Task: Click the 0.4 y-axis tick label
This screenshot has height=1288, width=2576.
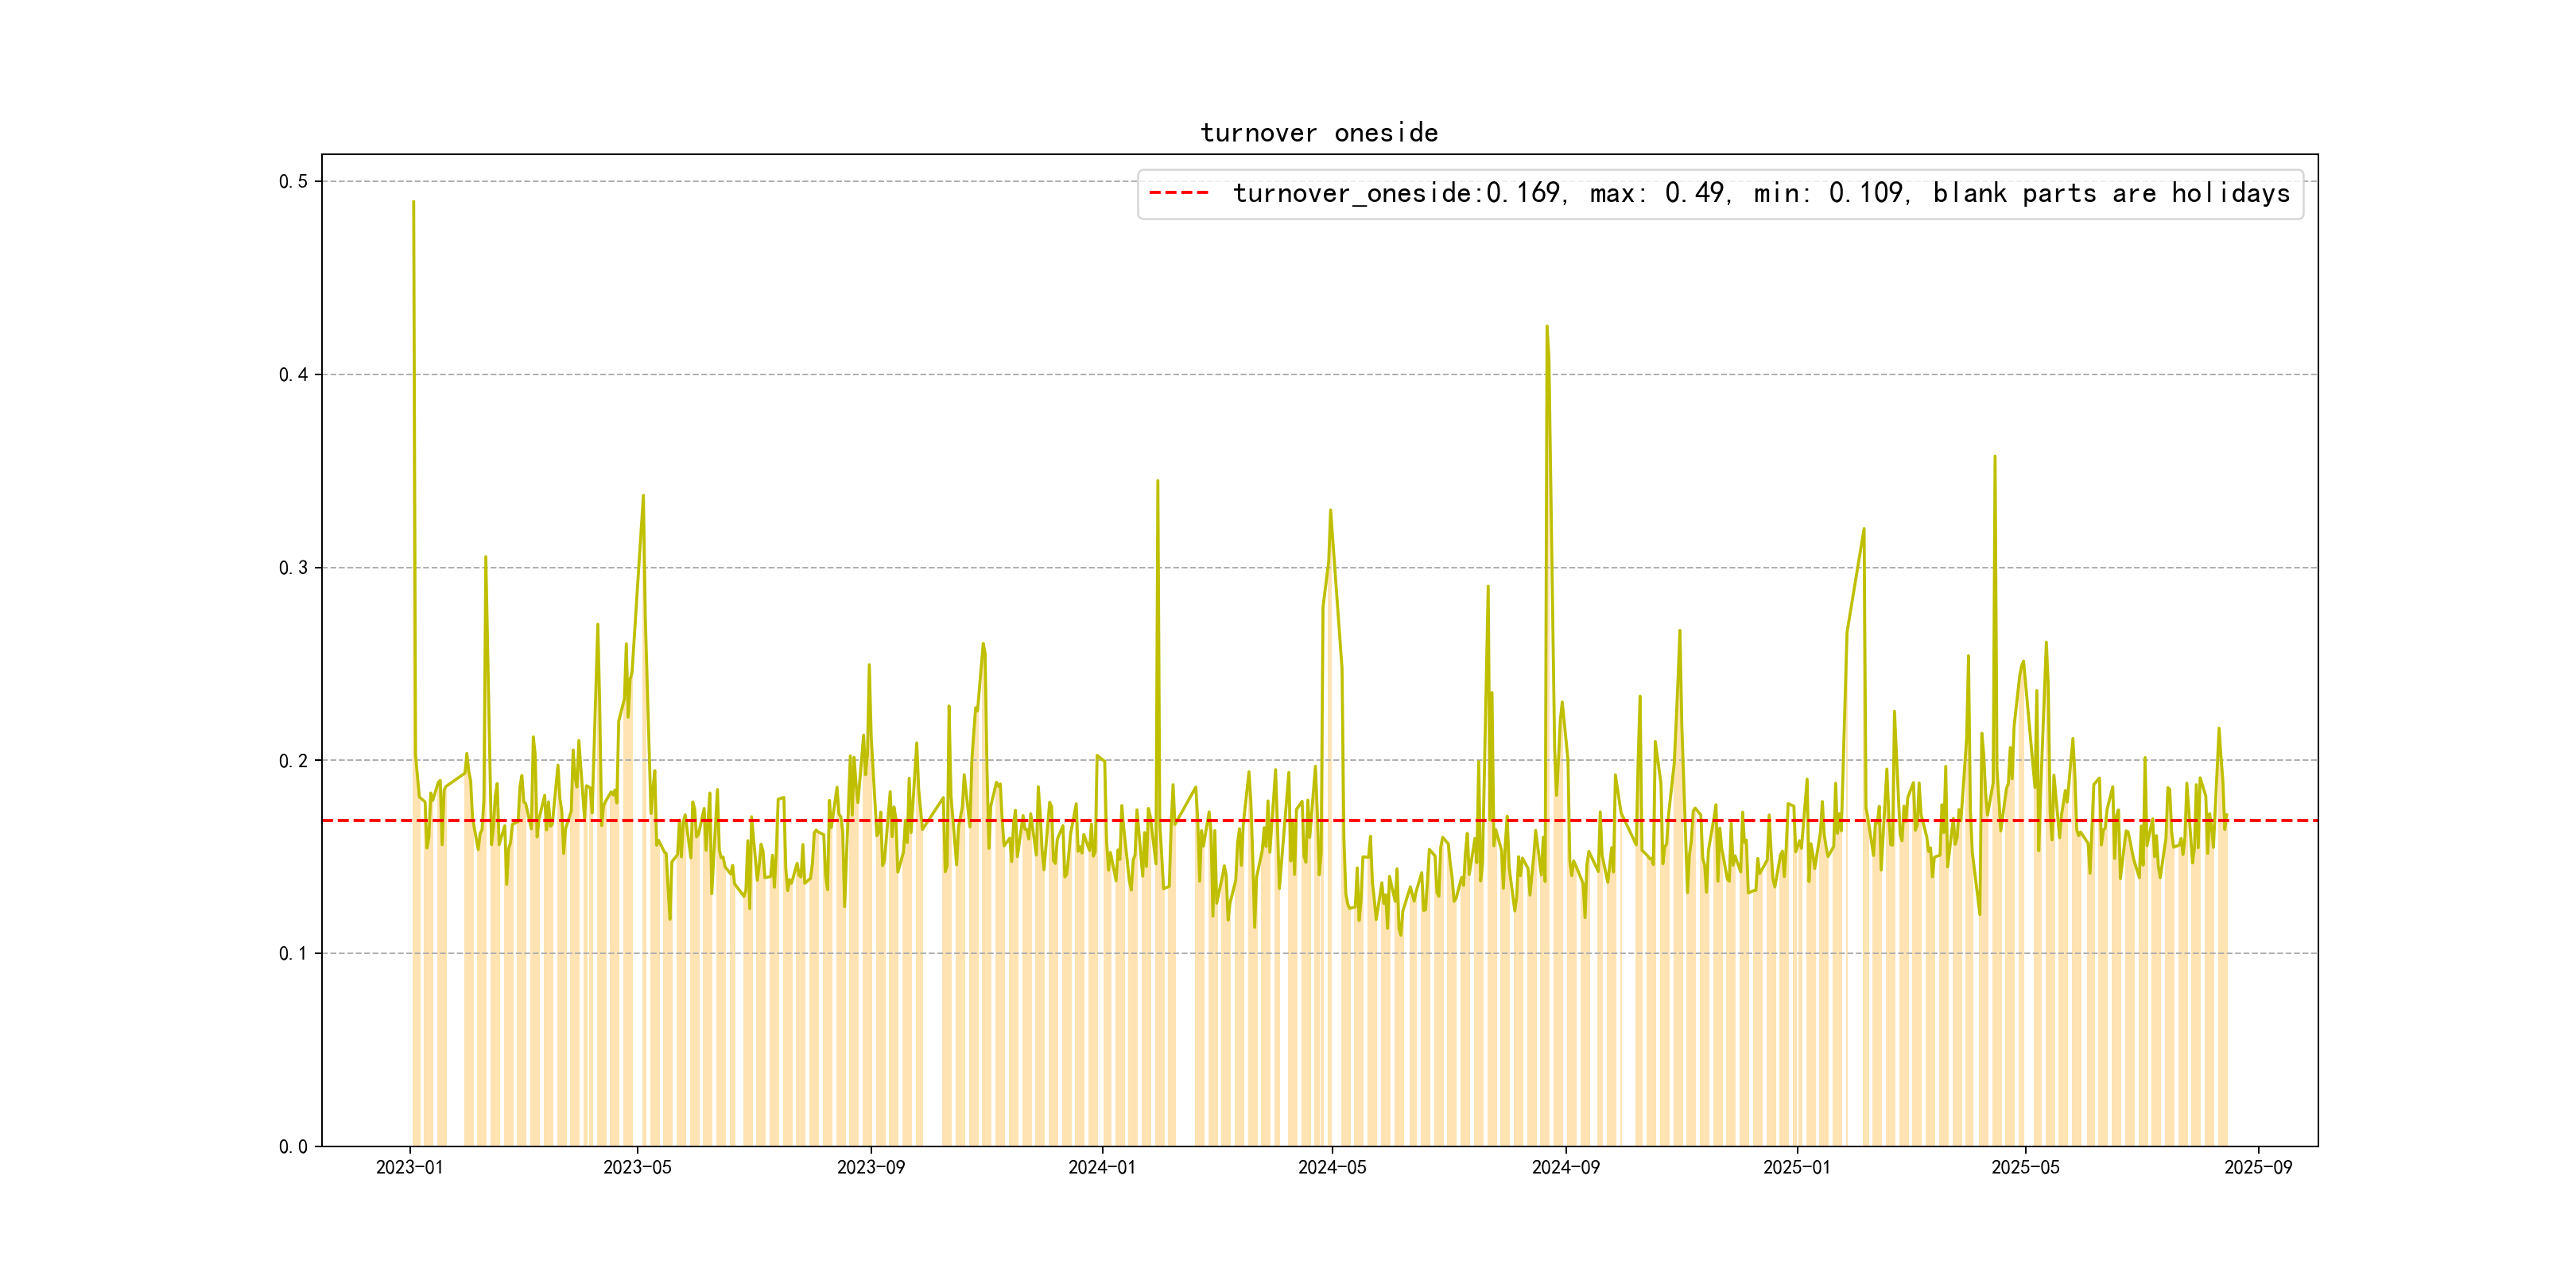Action: point(293,375)
